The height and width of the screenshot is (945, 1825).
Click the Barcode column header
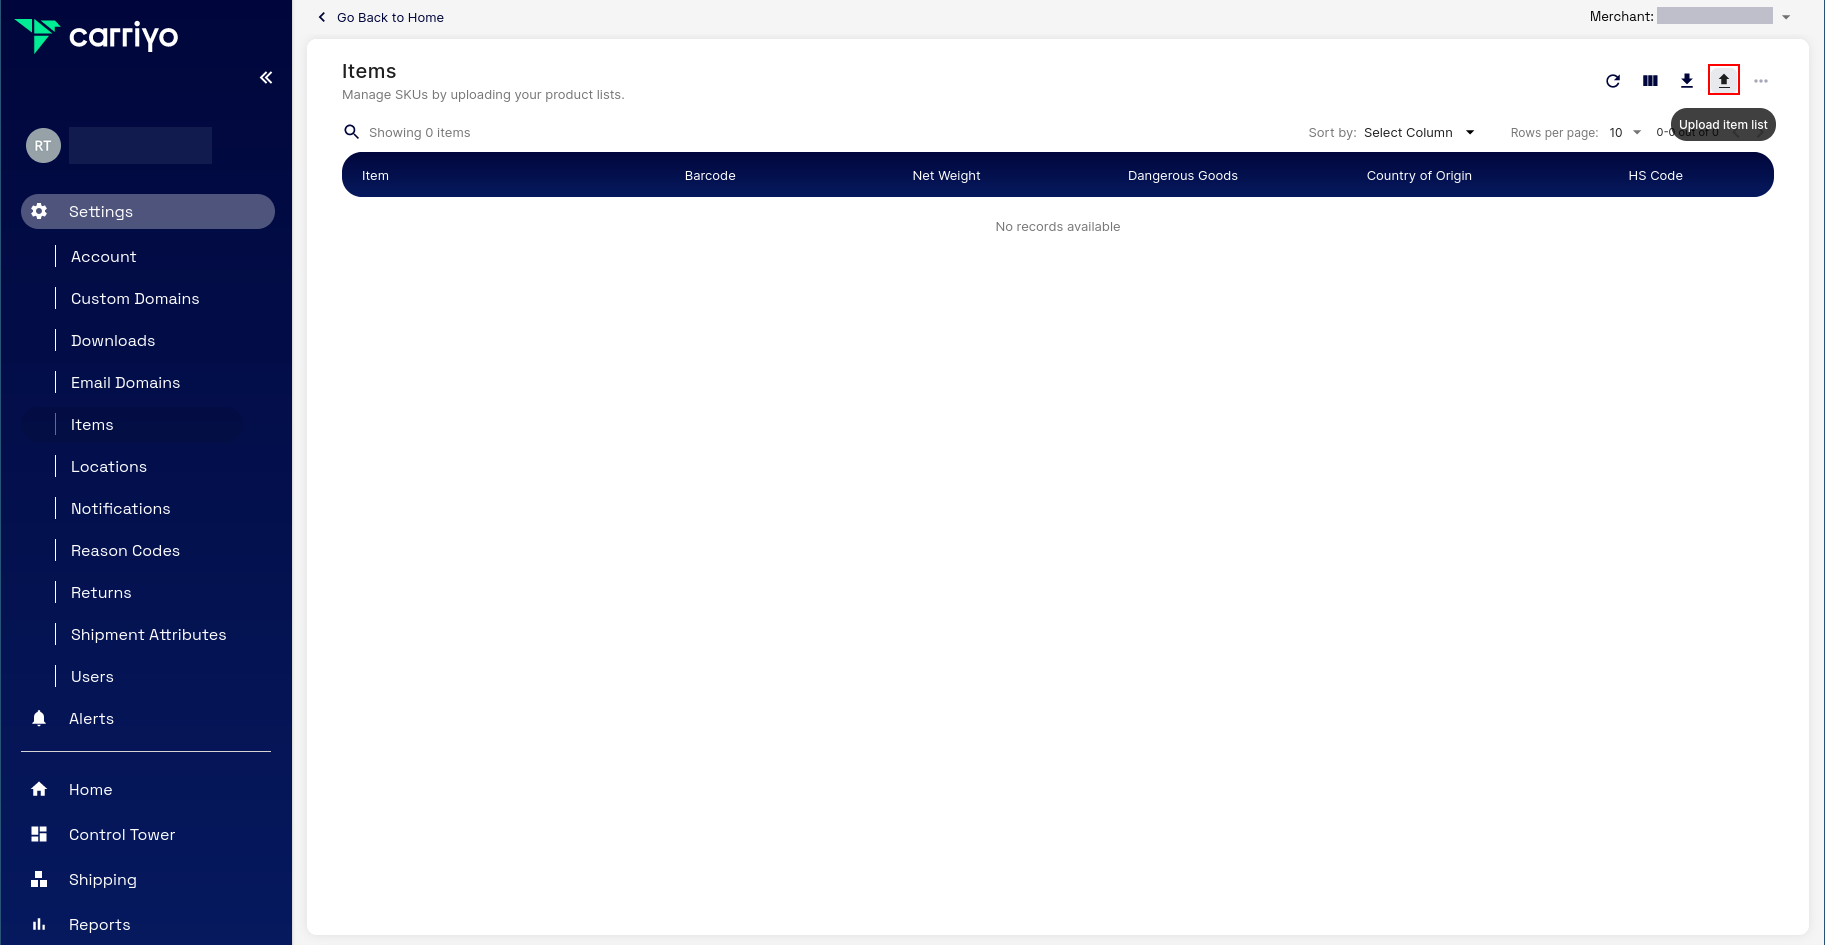click(710, 175)
